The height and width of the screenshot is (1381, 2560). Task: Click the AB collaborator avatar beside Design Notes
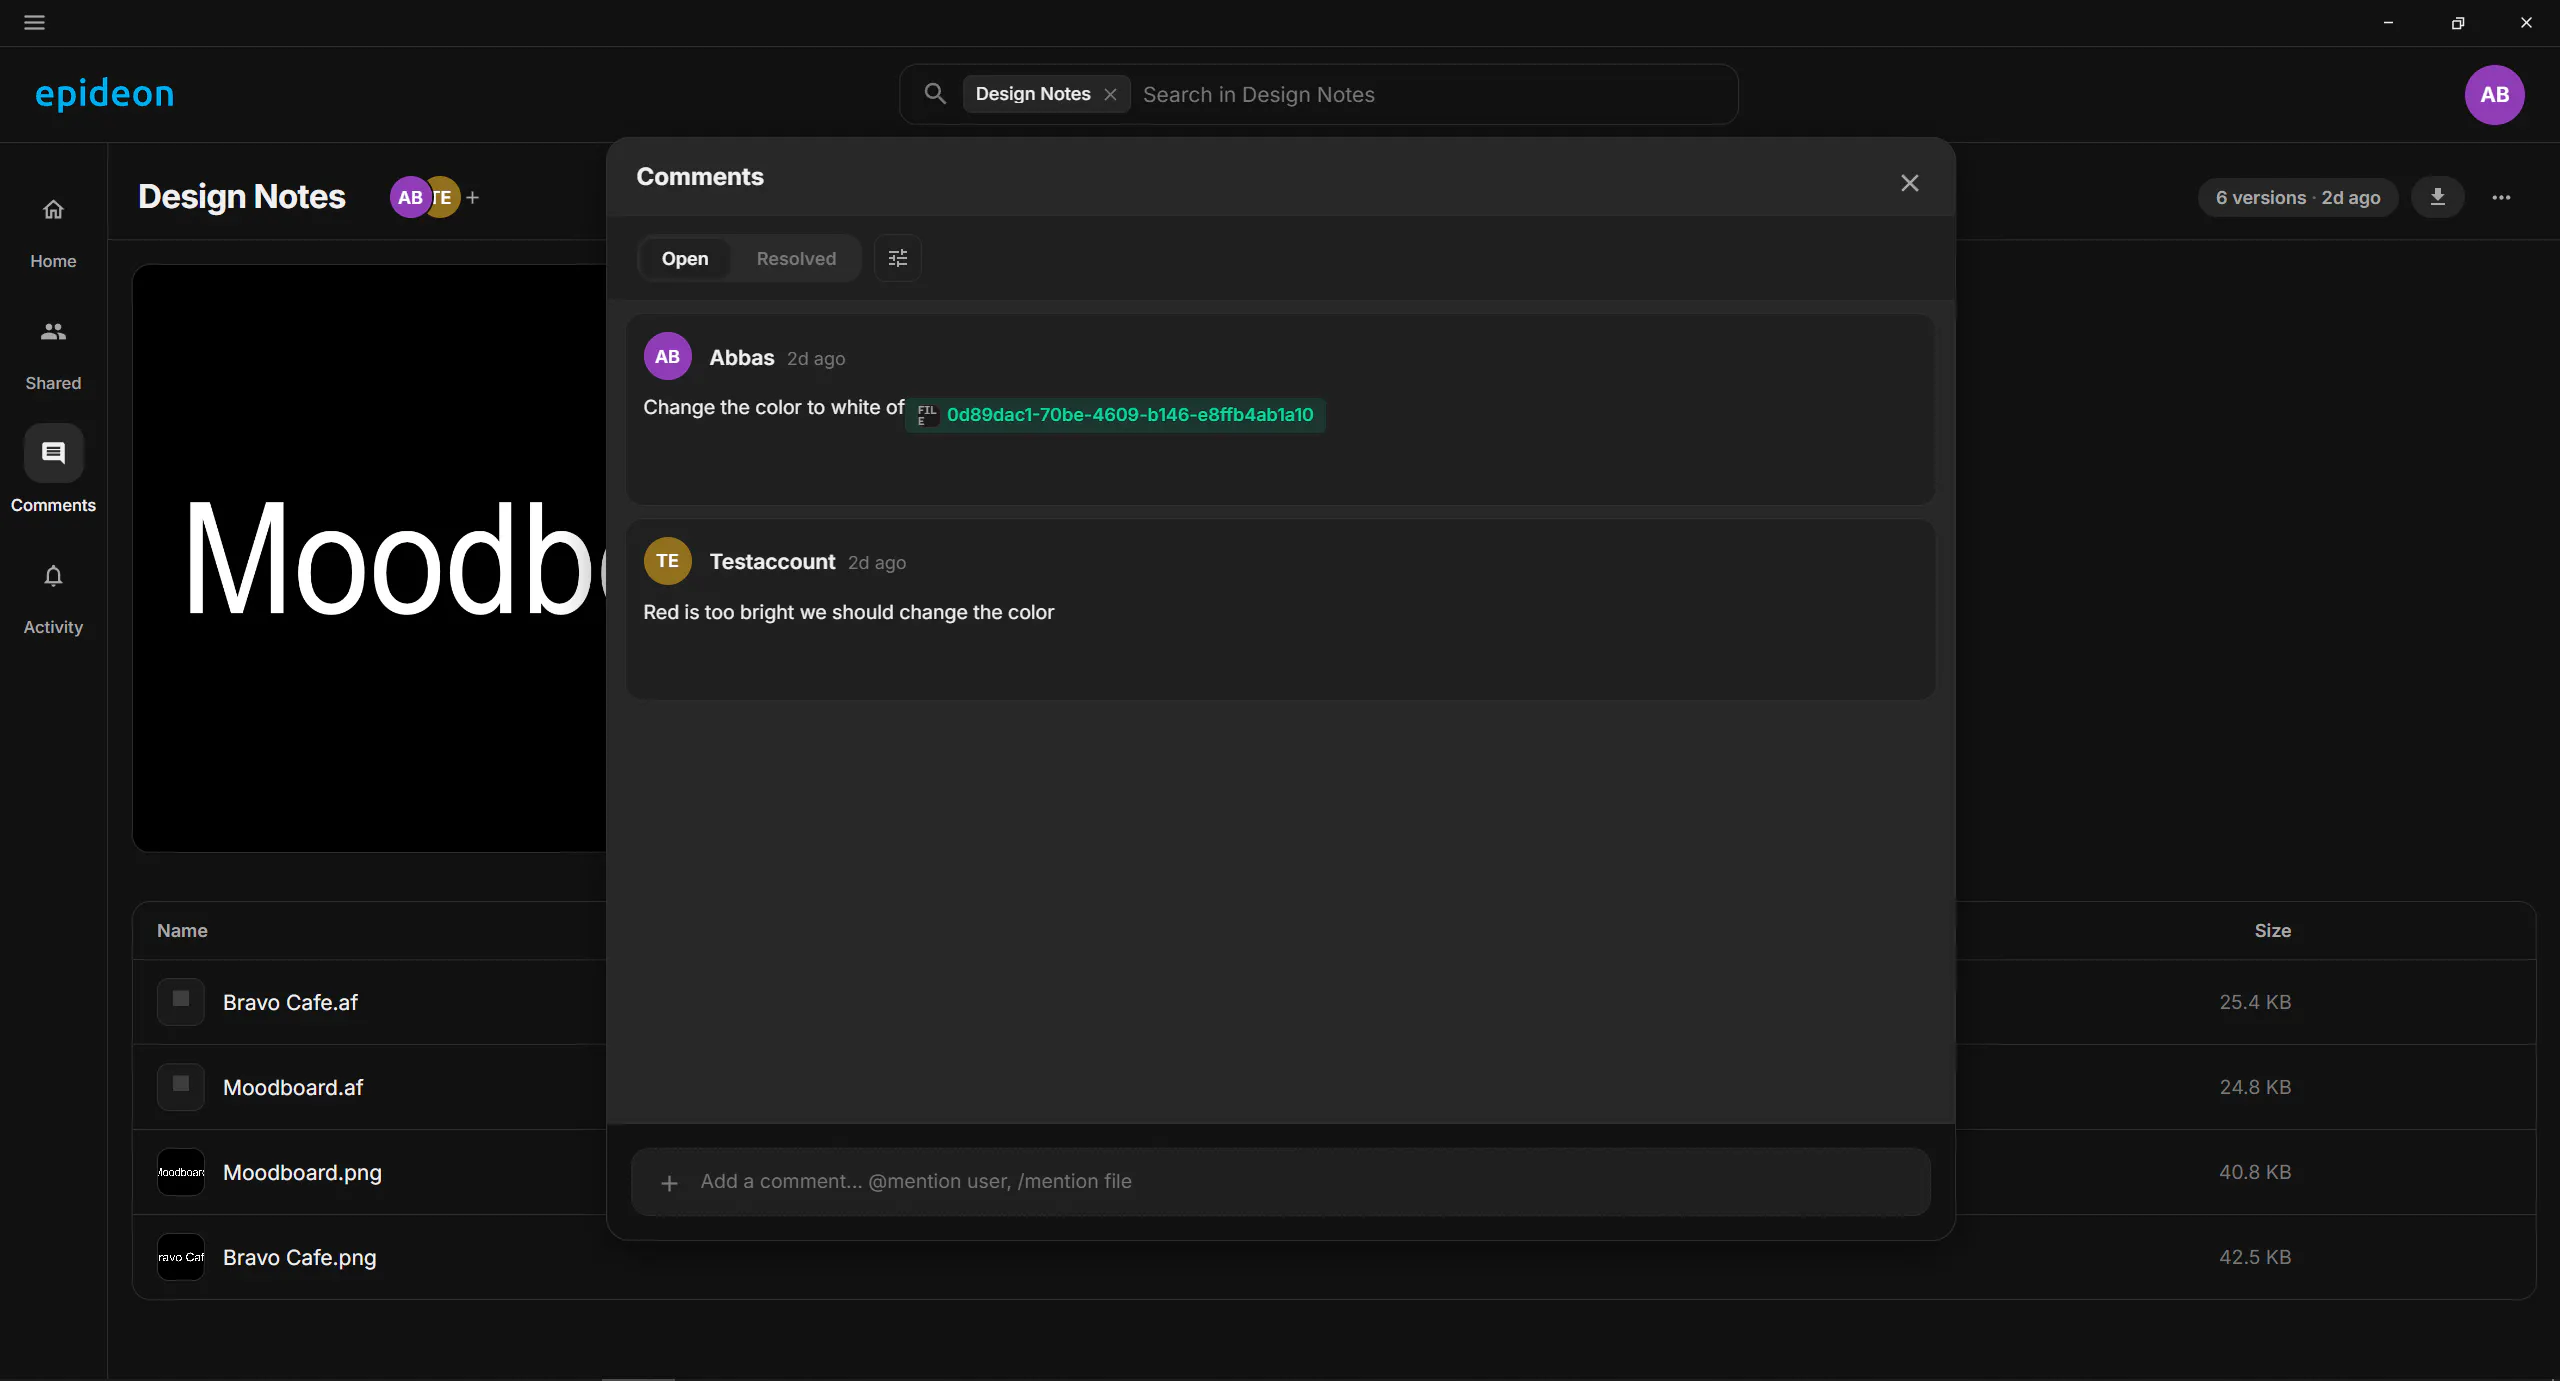tap(410, 197)
